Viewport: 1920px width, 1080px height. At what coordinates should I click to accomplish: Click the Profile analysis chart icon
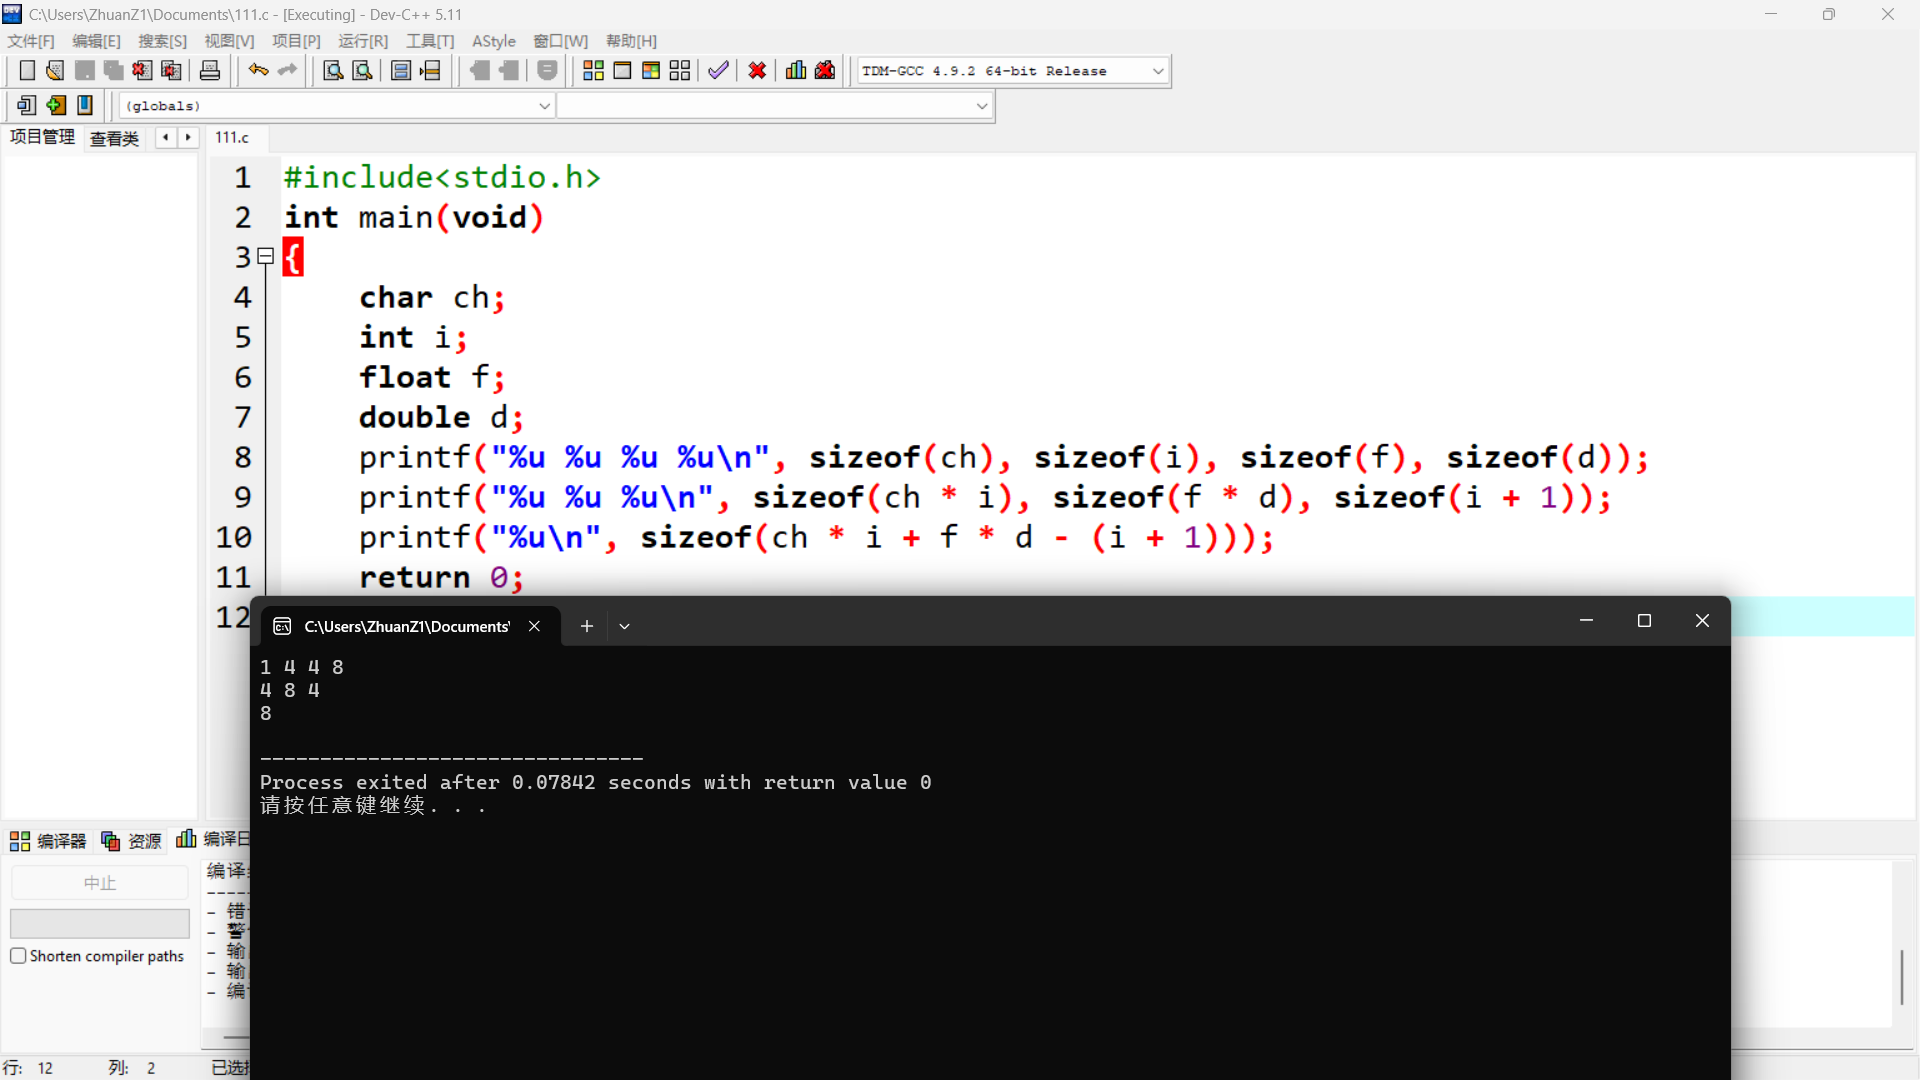click(x=796, y=71)
